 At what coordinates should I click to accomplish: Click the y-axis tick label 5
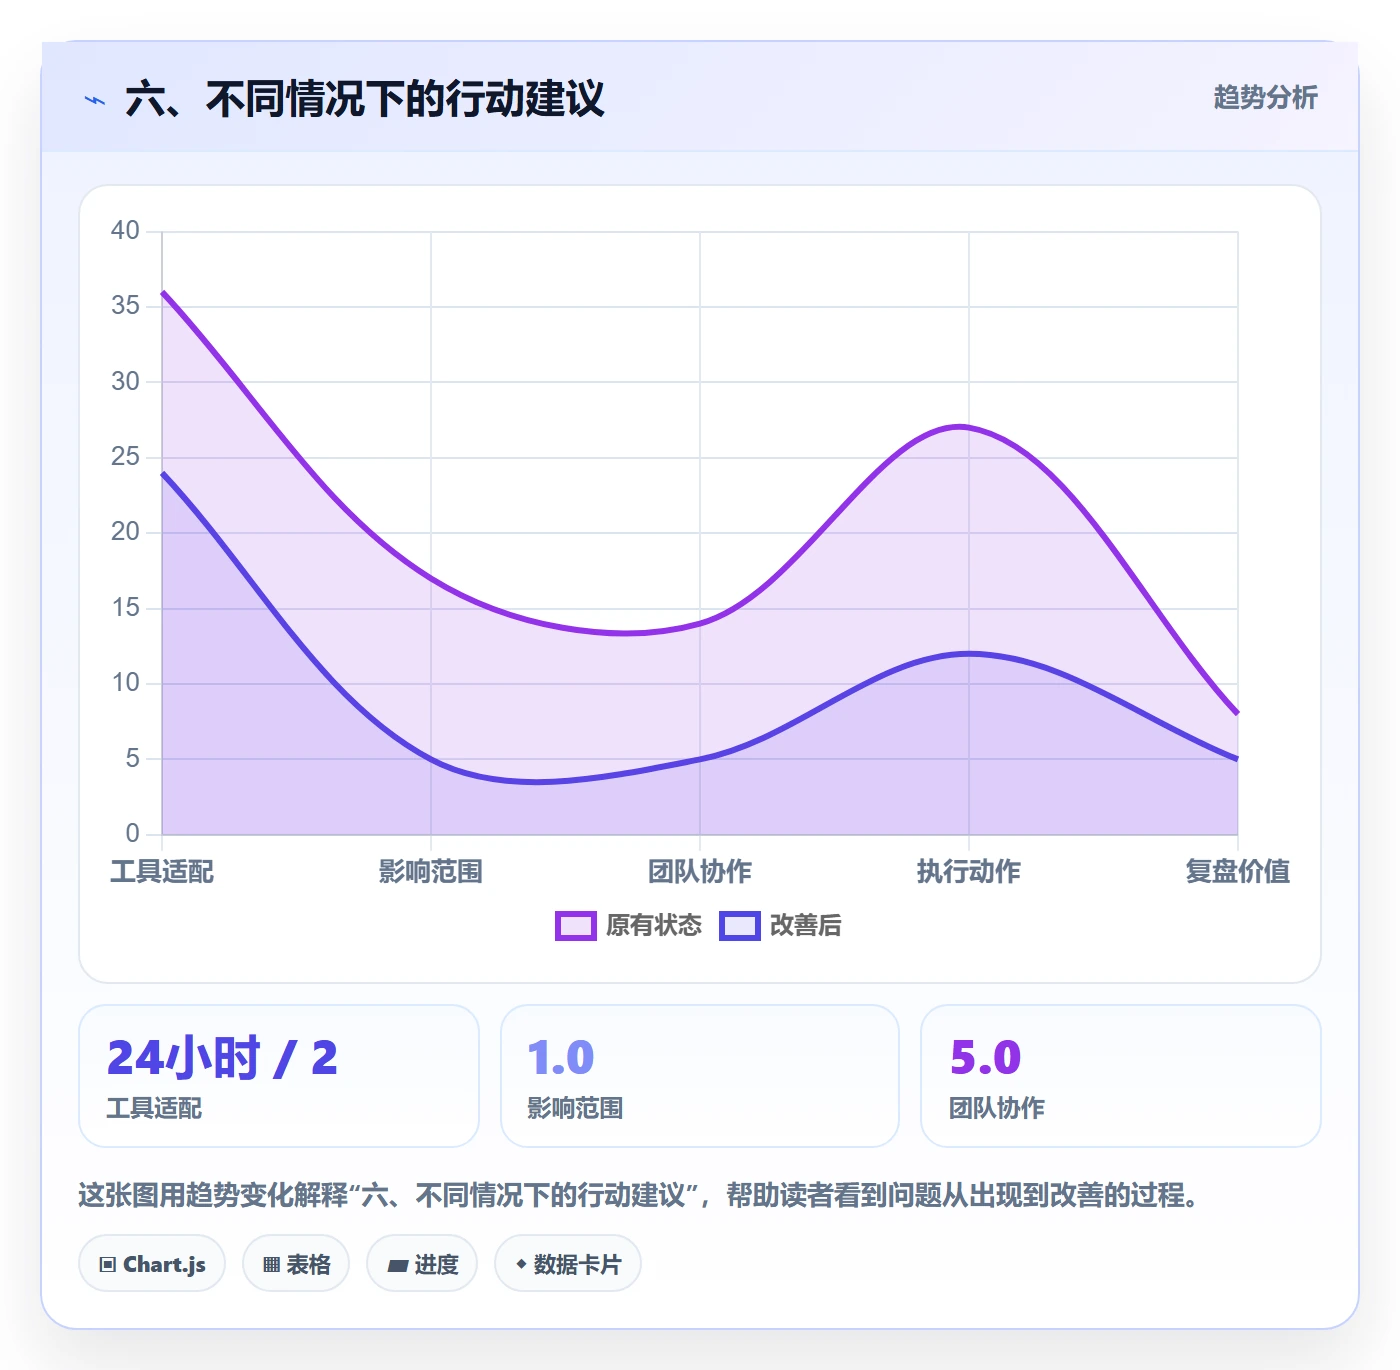pos(133,758)
